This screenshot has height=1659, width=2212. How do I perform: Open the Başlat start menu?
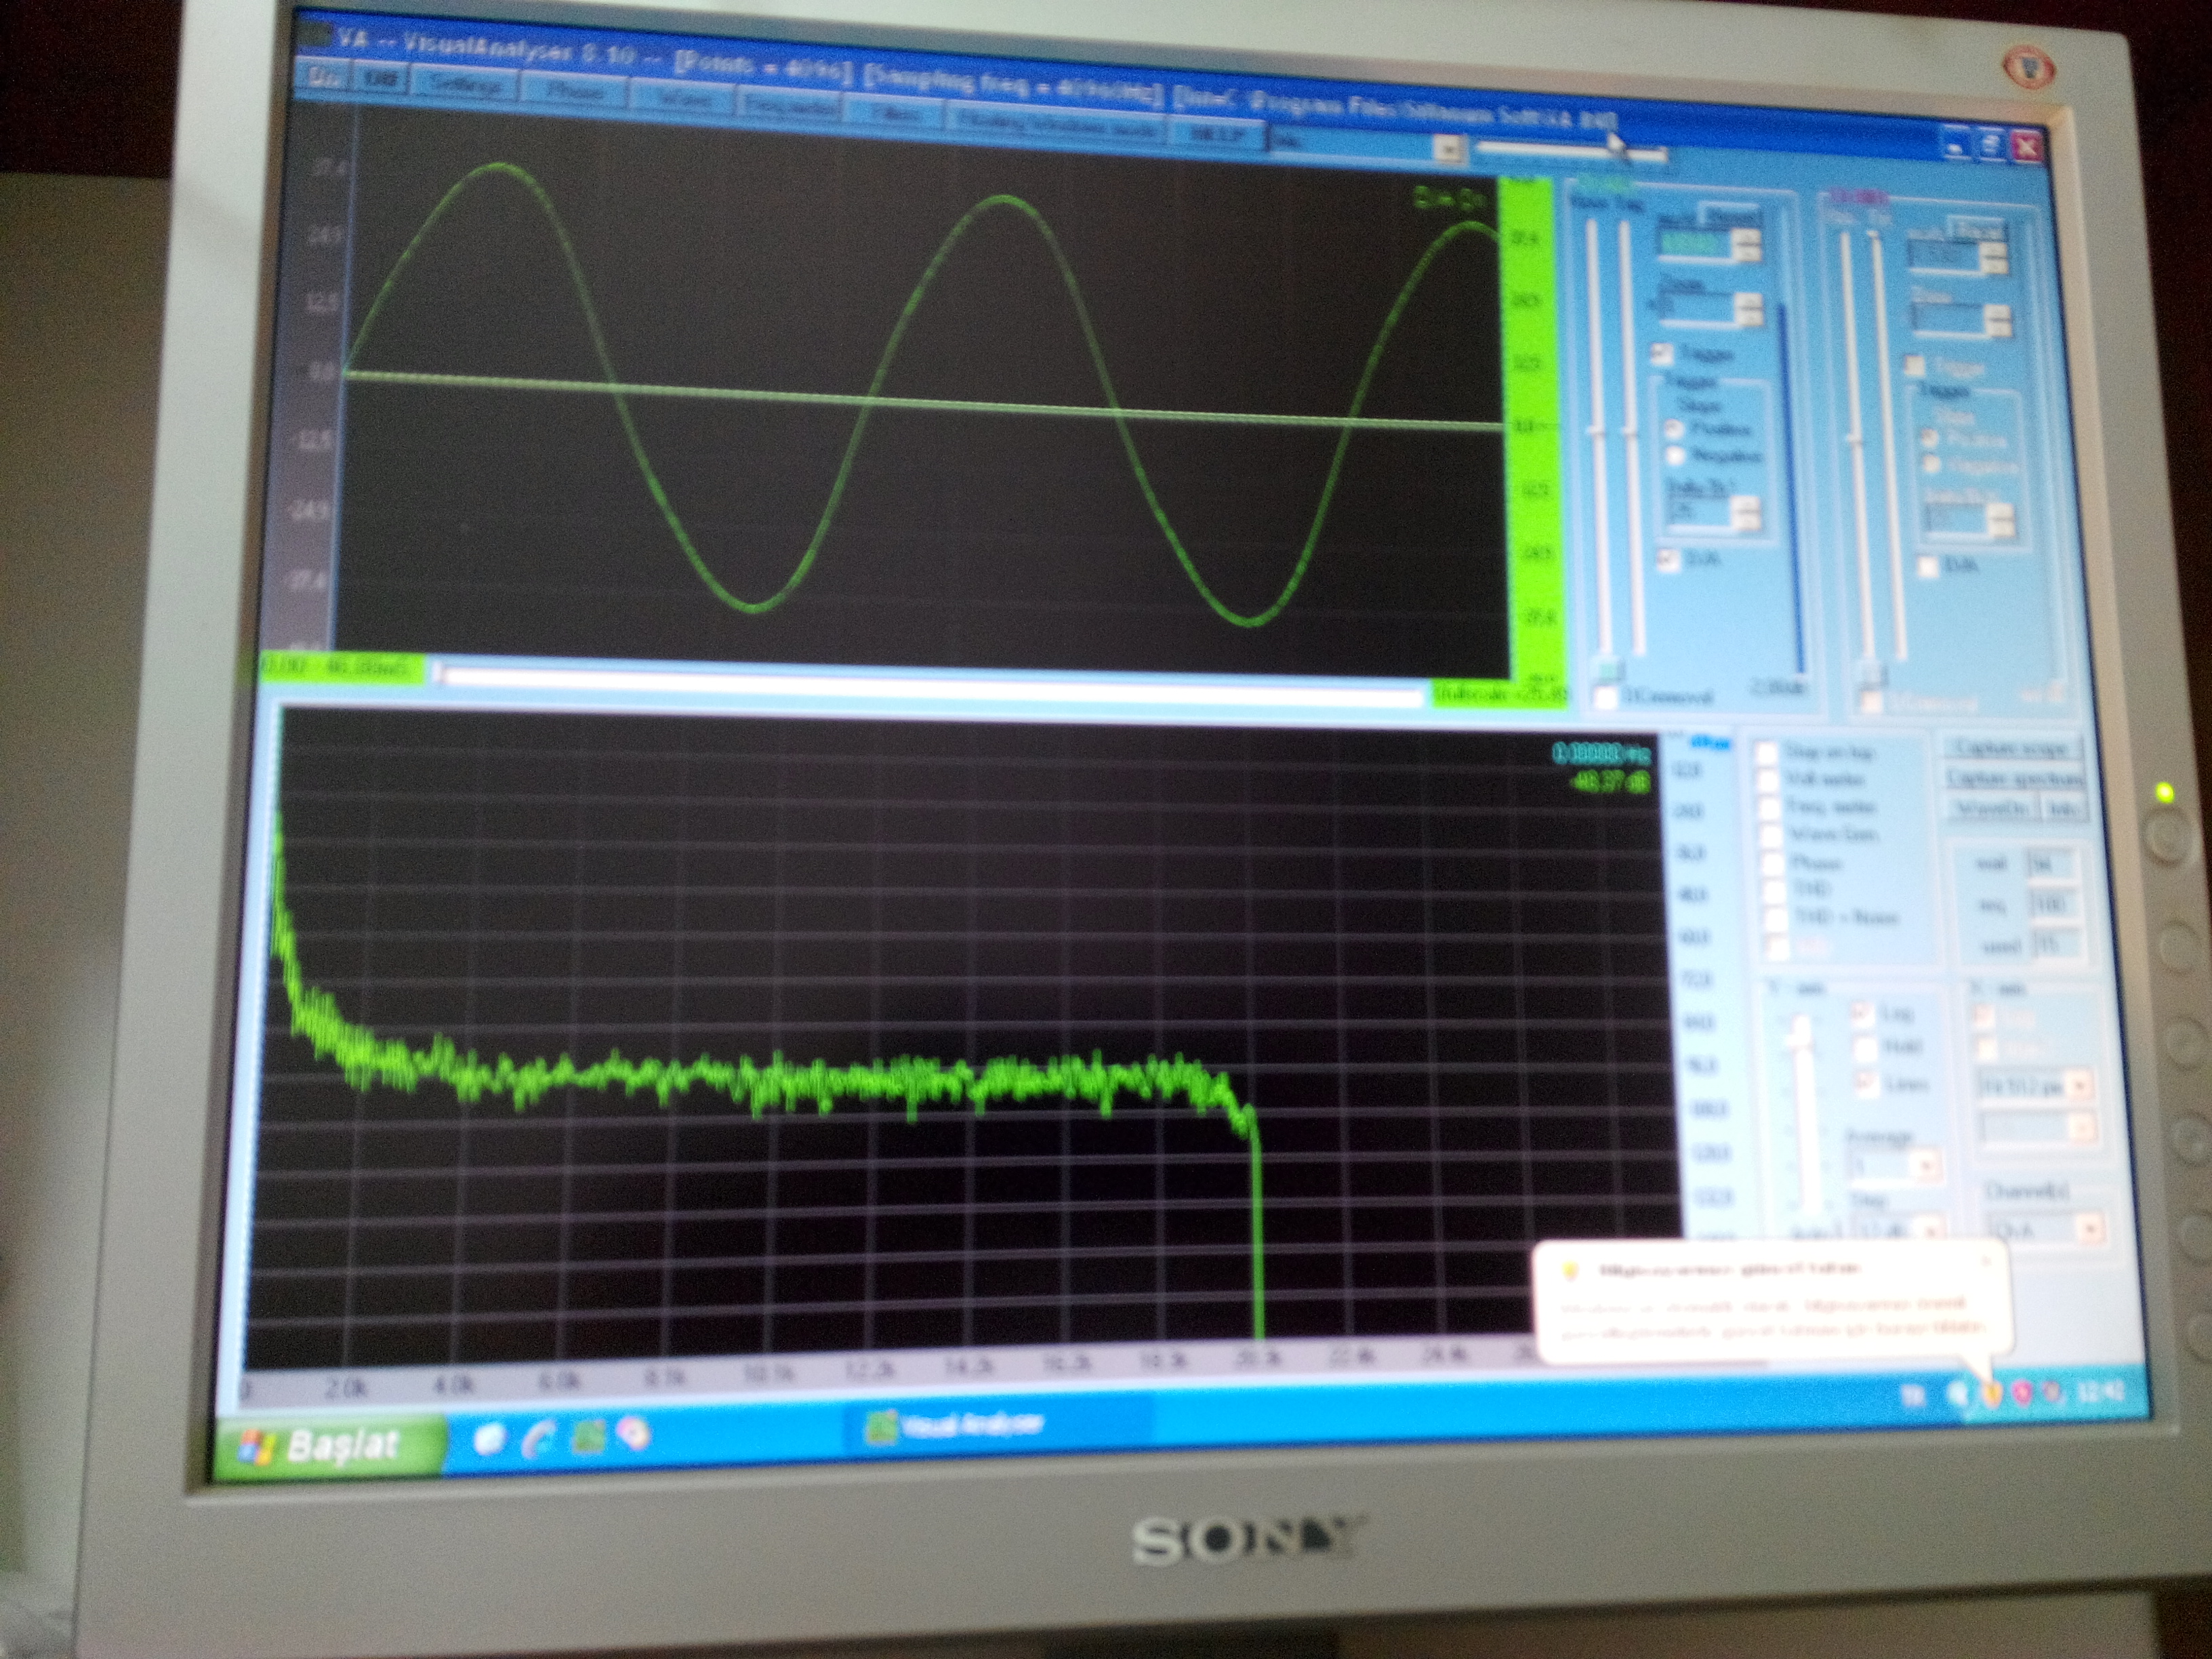[x=330, y=1446]
